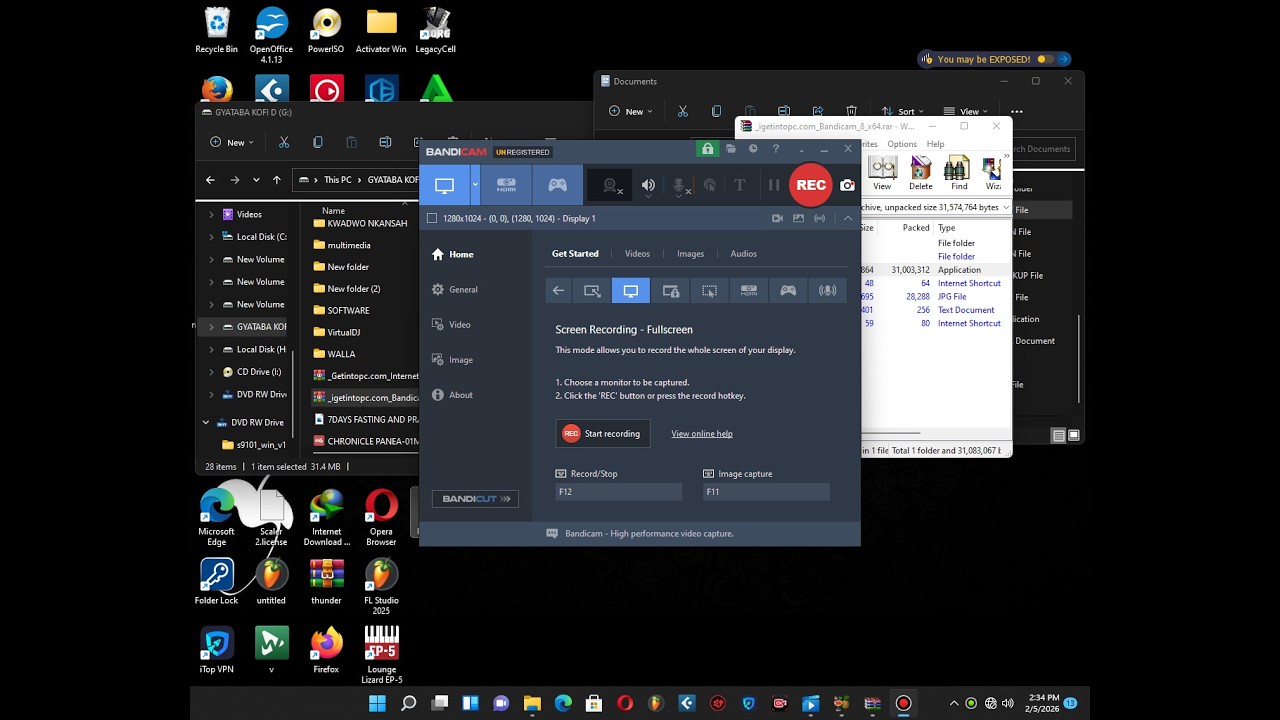The width and height of the screenshot is (1280, 720).
Task: Choose the rectangle area recording mode
Action: [x=592, y=291]
